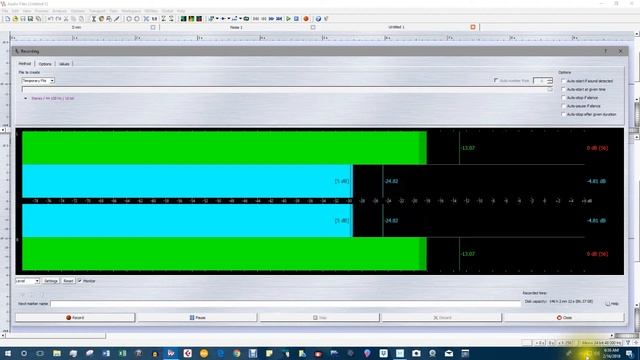This screenshot has height=360, width=640.
Task: Select the Untitled 1 document tab
Action: (x=396, y=27)
